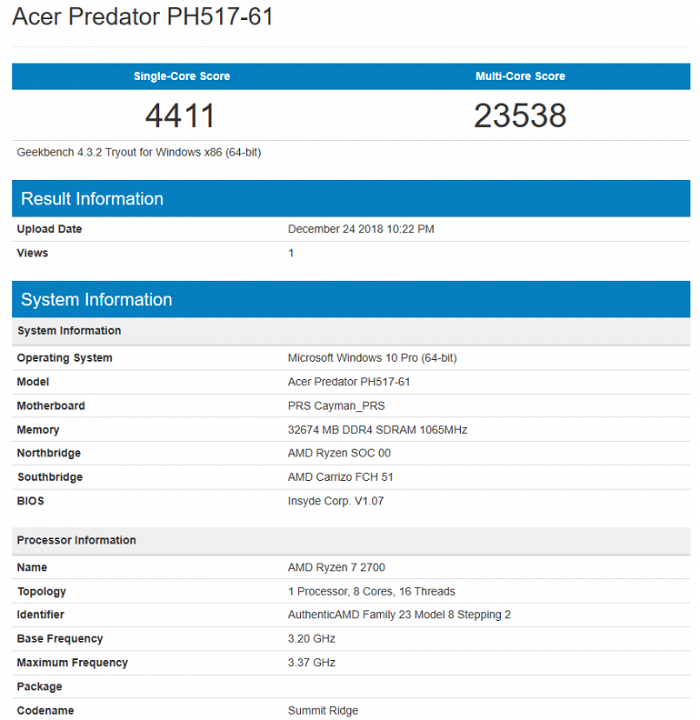Screen dimensions: 700x720
Task: Click the 'Model' row label
Action: 33,382
